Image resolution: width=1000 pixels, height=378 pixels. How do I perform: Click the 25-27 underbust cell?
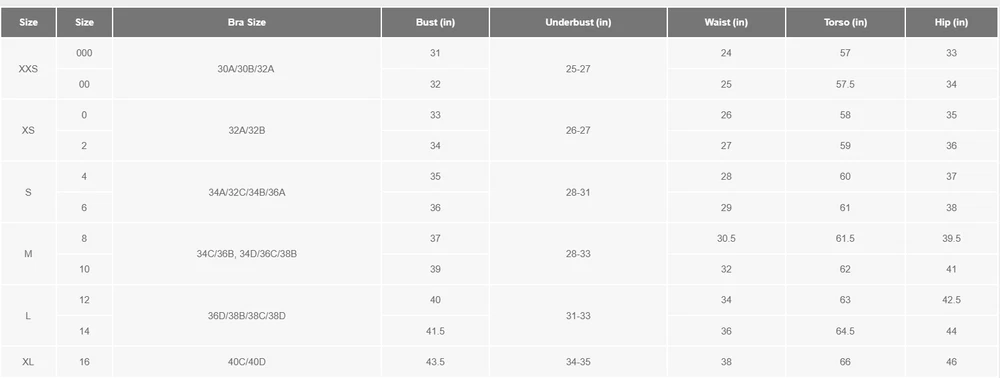(578, 69)
